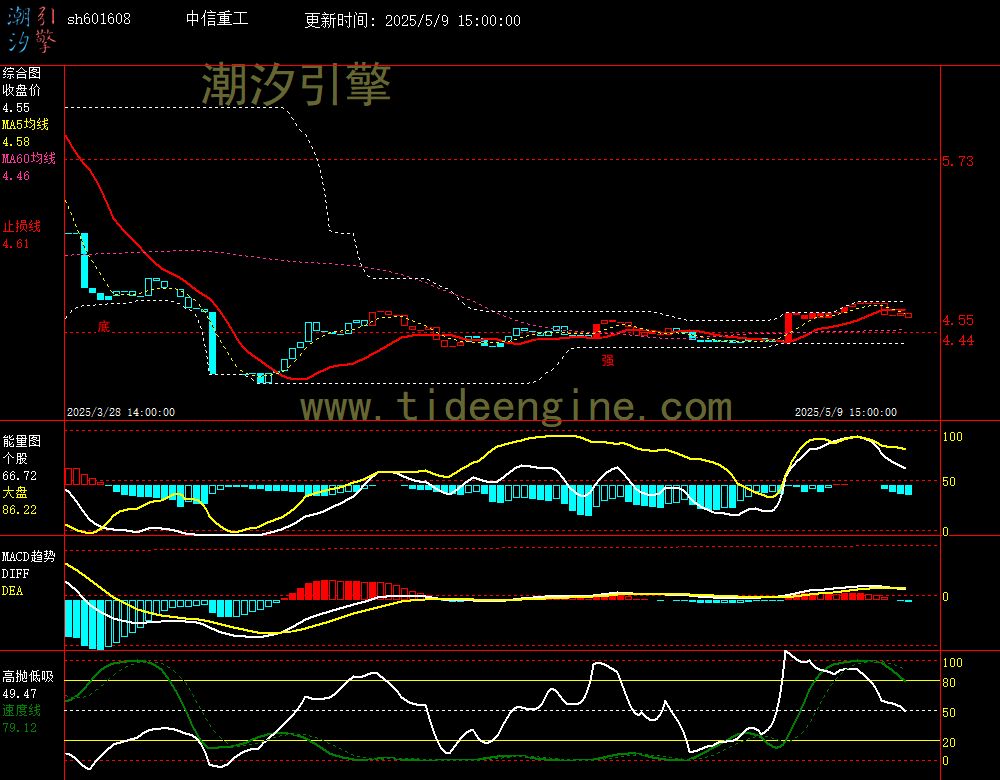Viewport: 1000px width, 780px height.
Task: Select the stock code sh601608
Action: coord(99,19)
